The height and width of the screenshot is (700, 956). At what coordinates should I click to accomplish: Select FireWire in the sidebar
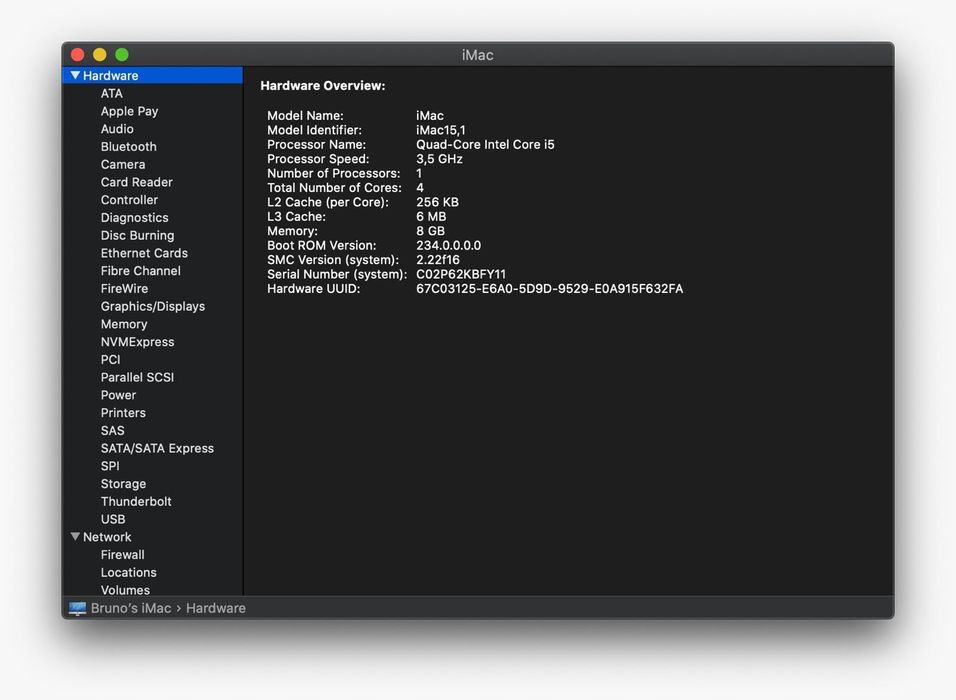(x=124, y=288)
